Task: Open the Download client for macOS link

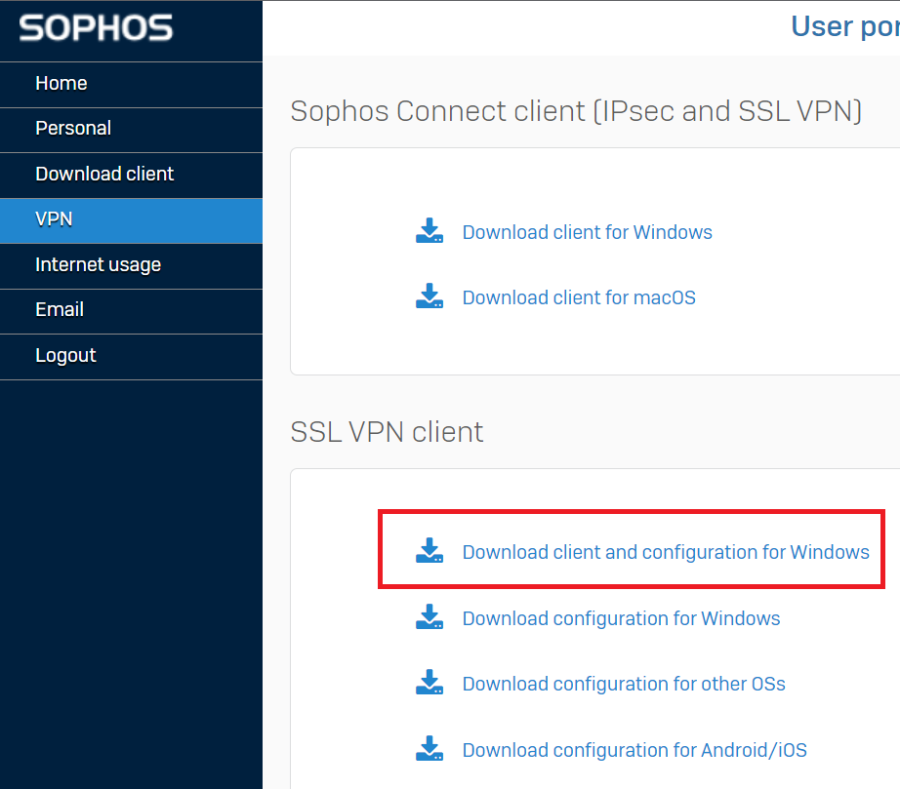Action: (579, 297)
